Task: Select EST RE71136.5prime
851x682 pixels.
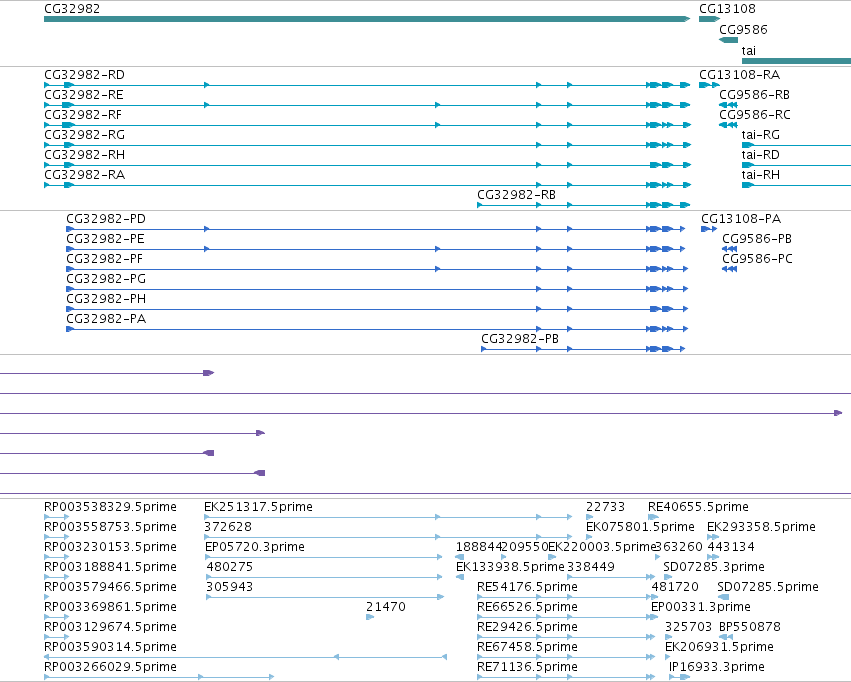Action: click(527, 668)
